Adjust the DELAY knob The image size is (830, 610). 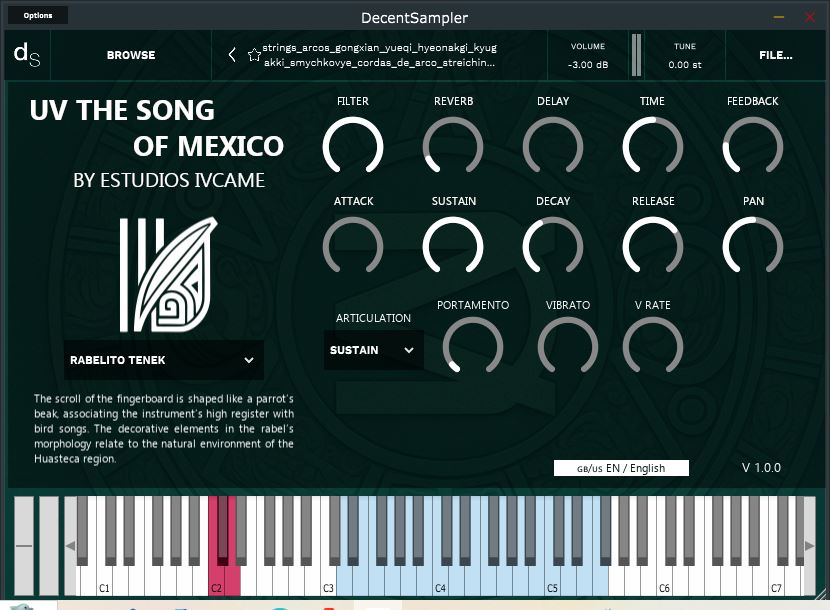pyautogui.click(x=553, y=147)
